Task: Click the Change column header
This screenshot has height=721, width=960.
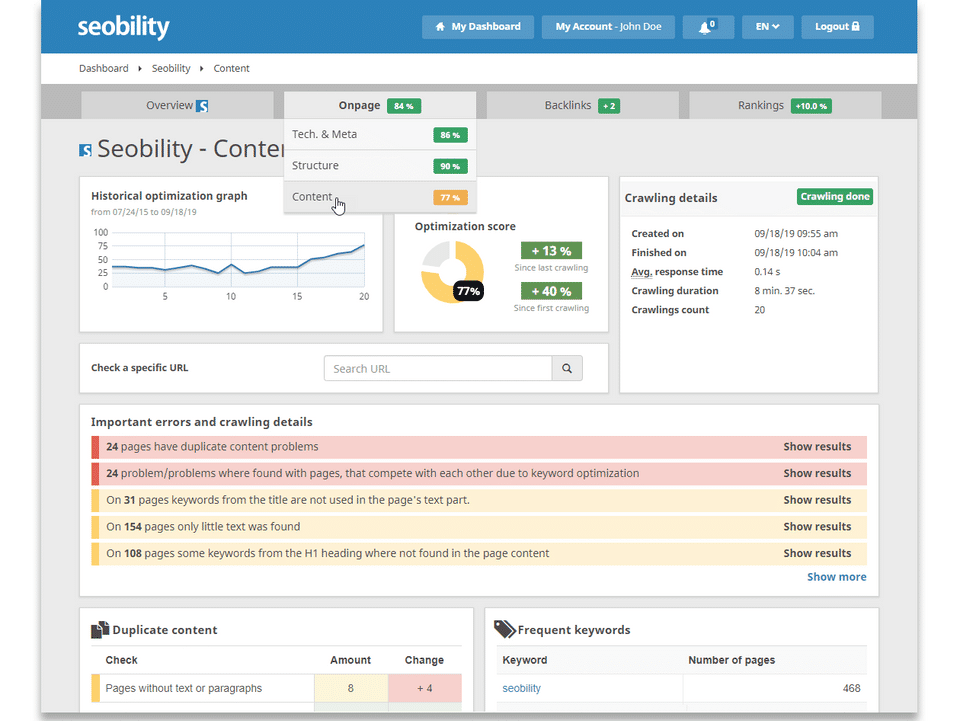Action: pyautogui.click(x=424, y=660)
